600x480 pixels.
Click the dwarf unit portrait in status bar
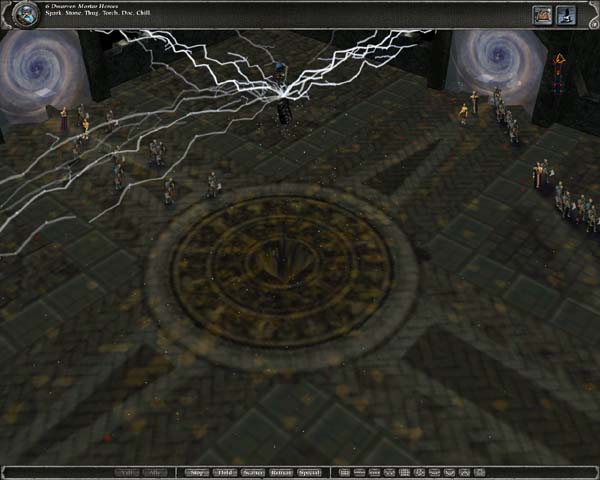click(x=25, y=15)
